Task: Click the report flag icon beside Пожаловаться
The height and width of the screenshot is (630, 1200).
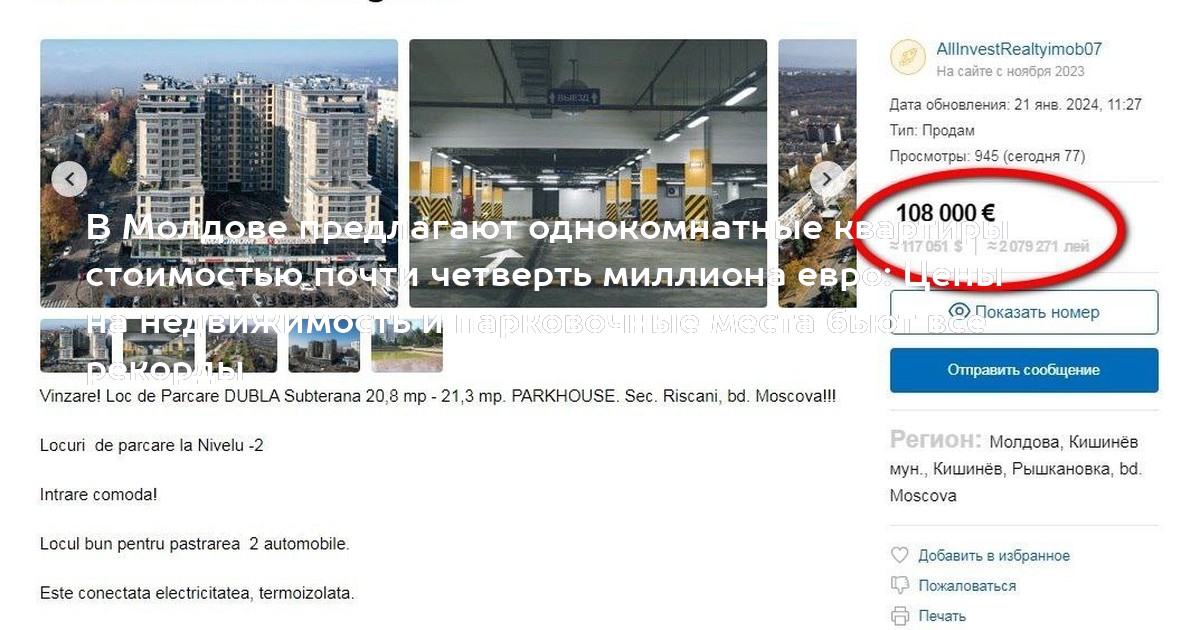Action: click(900, 585)
